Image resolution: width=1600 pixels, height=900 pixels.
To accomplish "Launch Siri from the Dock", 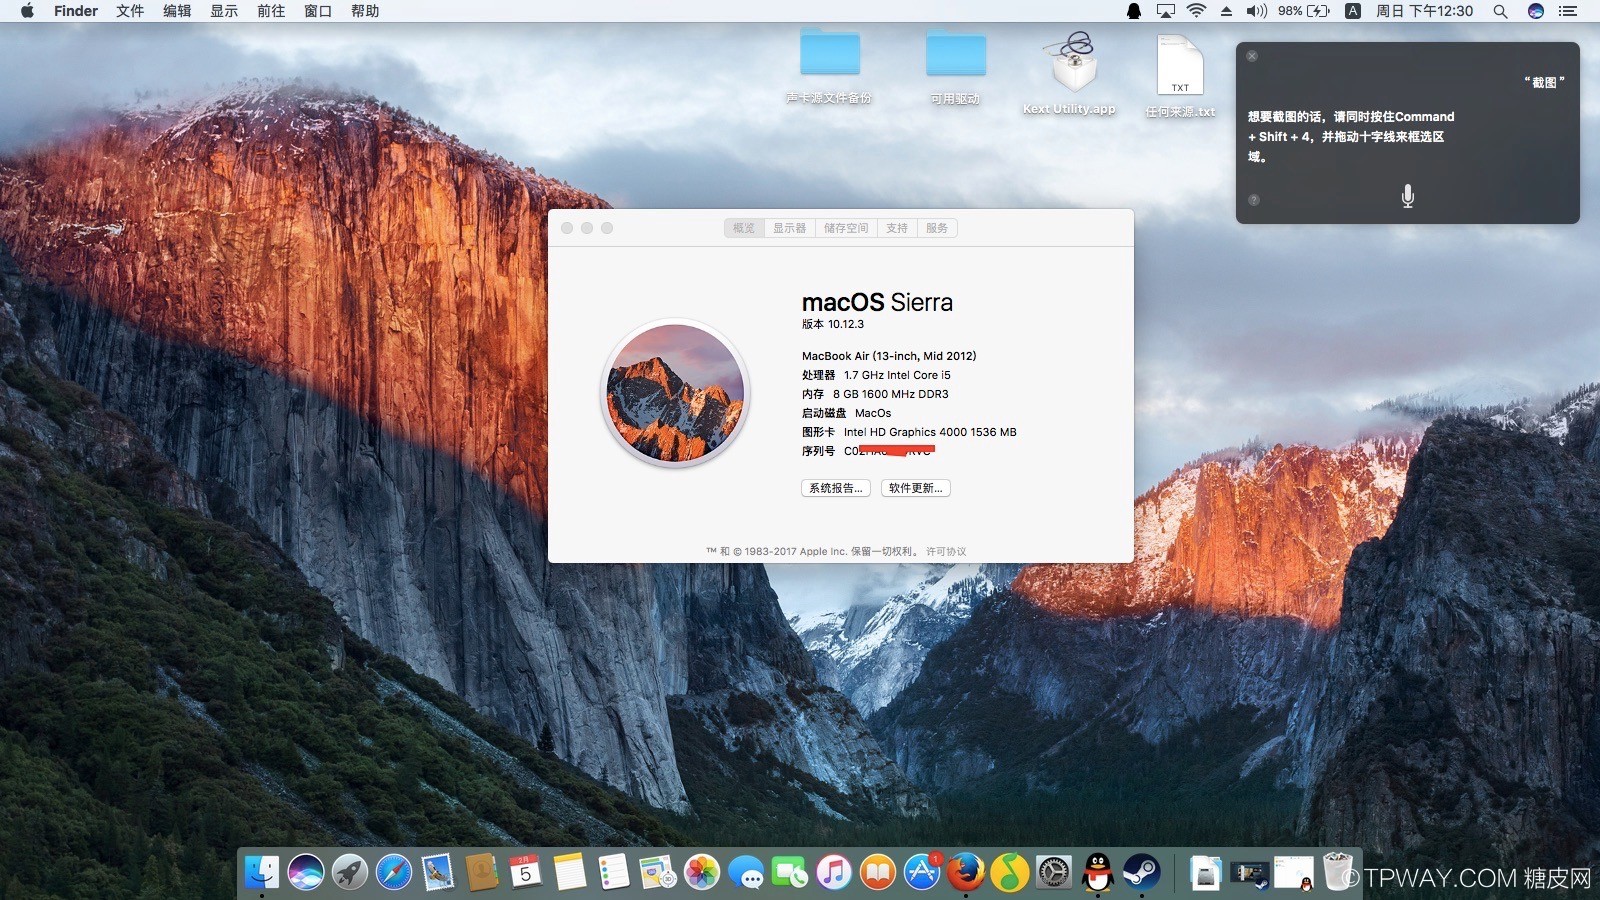I will (306, 872).
